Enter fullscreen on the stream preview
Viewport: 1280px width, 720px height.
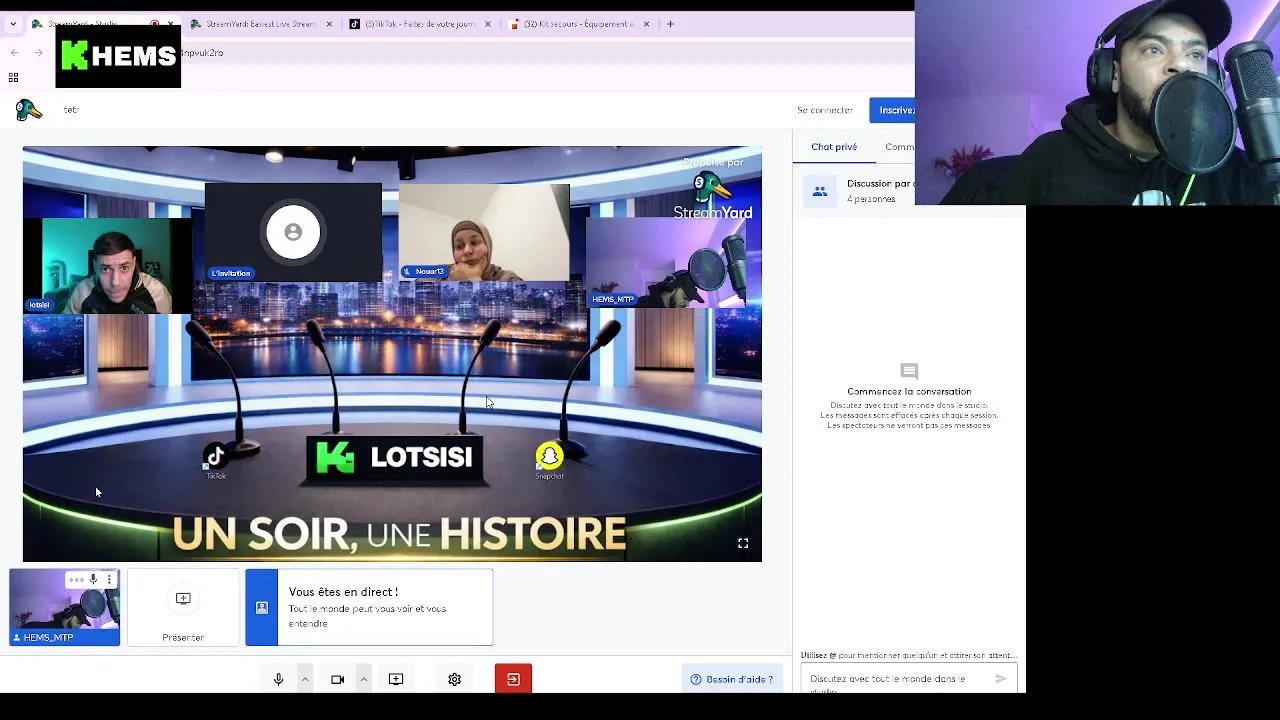[743, 543]
